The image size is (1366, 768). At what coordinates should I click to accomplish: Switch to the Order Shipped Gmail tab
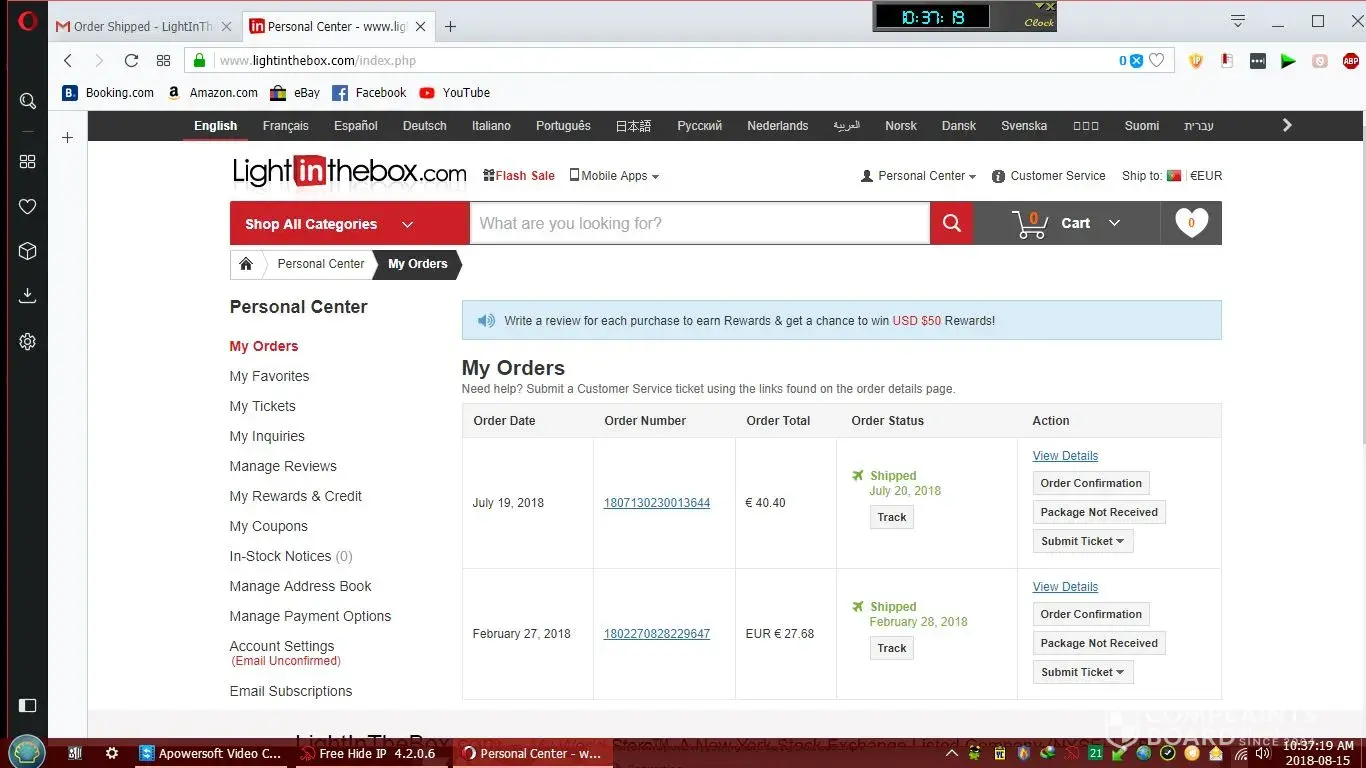(145, 27)
